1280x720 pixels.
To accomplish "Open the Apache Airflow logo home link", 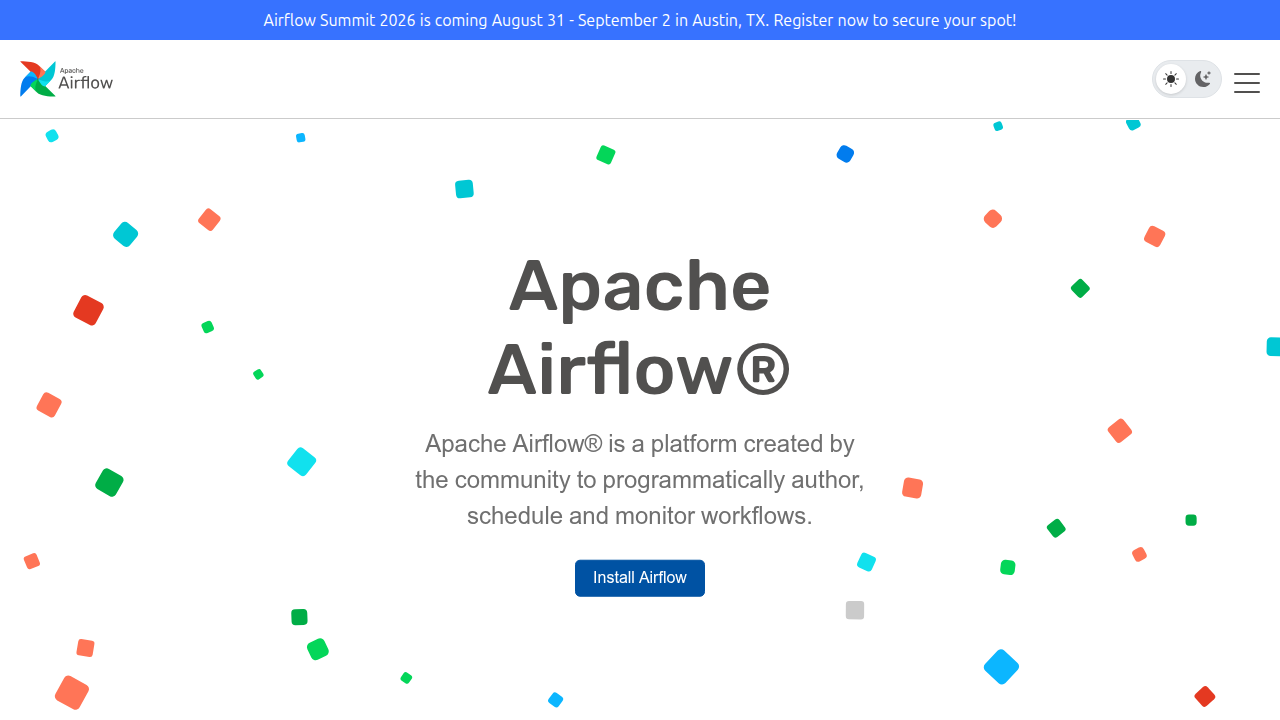I will [67, 79].
